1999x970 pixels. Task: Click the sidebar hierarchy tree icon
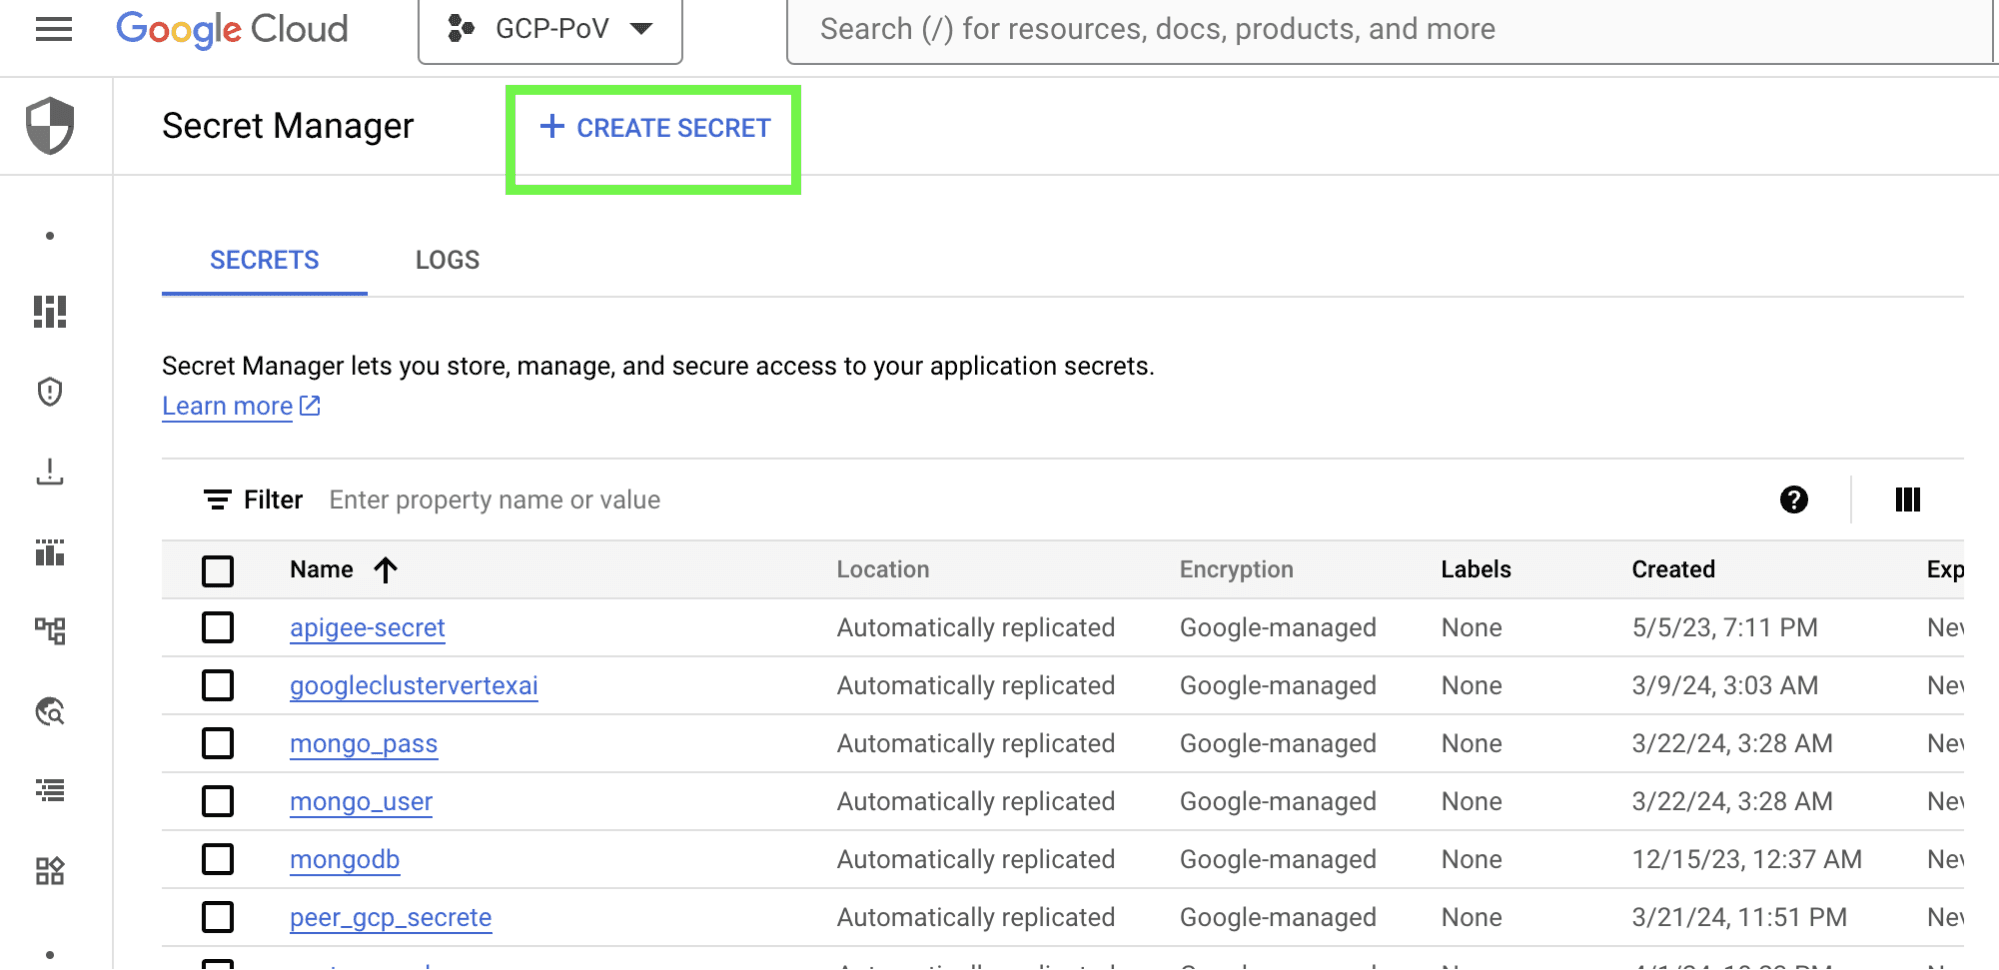(x=50, y=631)
